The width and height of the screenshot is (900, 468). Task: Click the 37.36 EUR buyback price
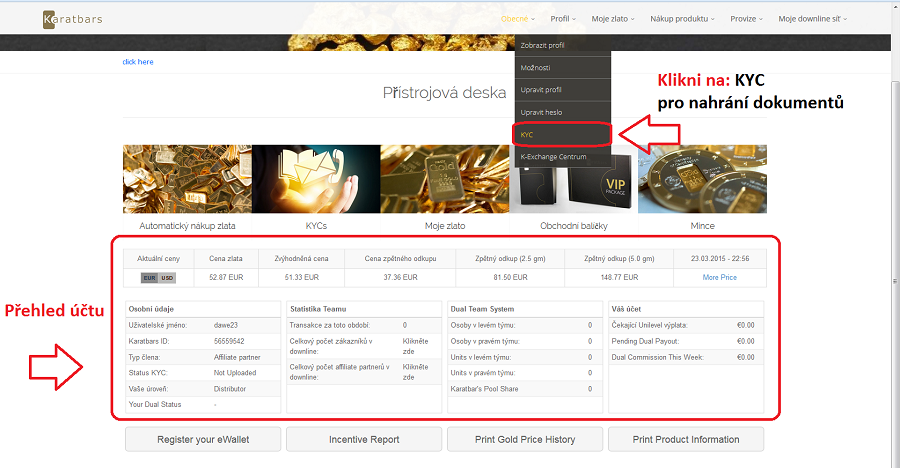point(401,277)
